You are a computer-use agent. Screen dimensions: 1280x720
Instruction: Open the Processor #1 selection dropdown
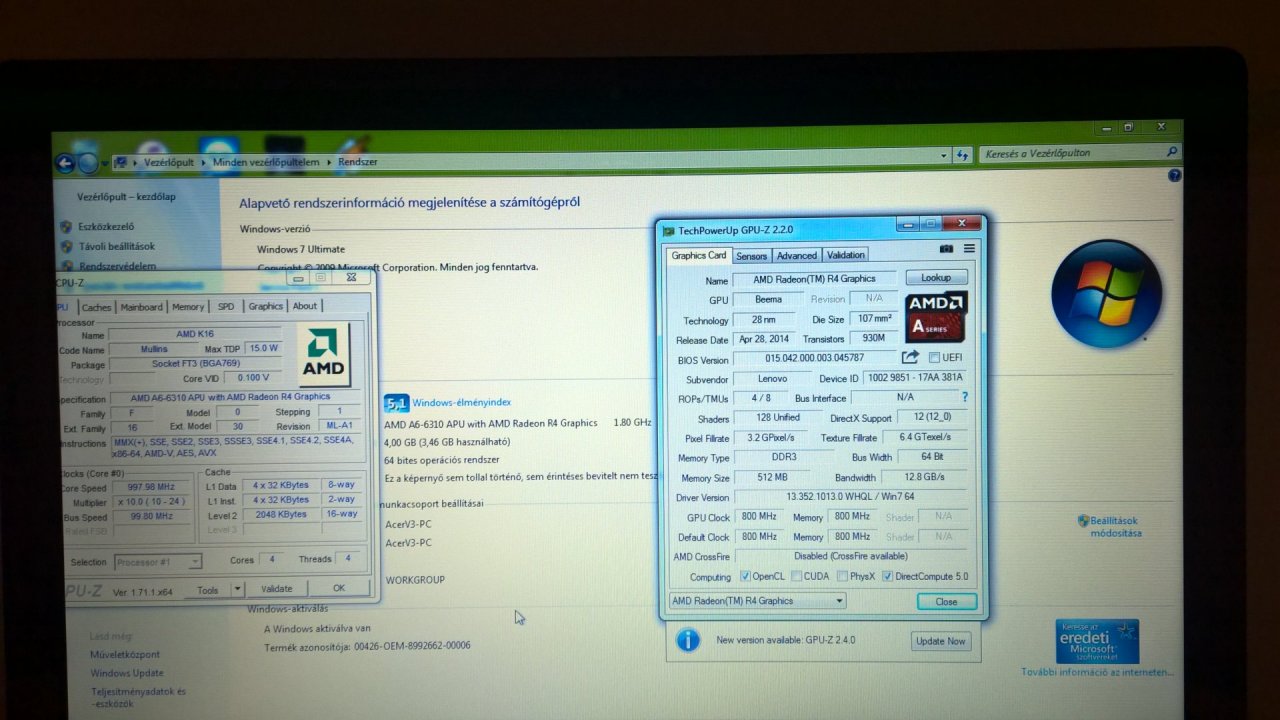(x=158, y=562)
